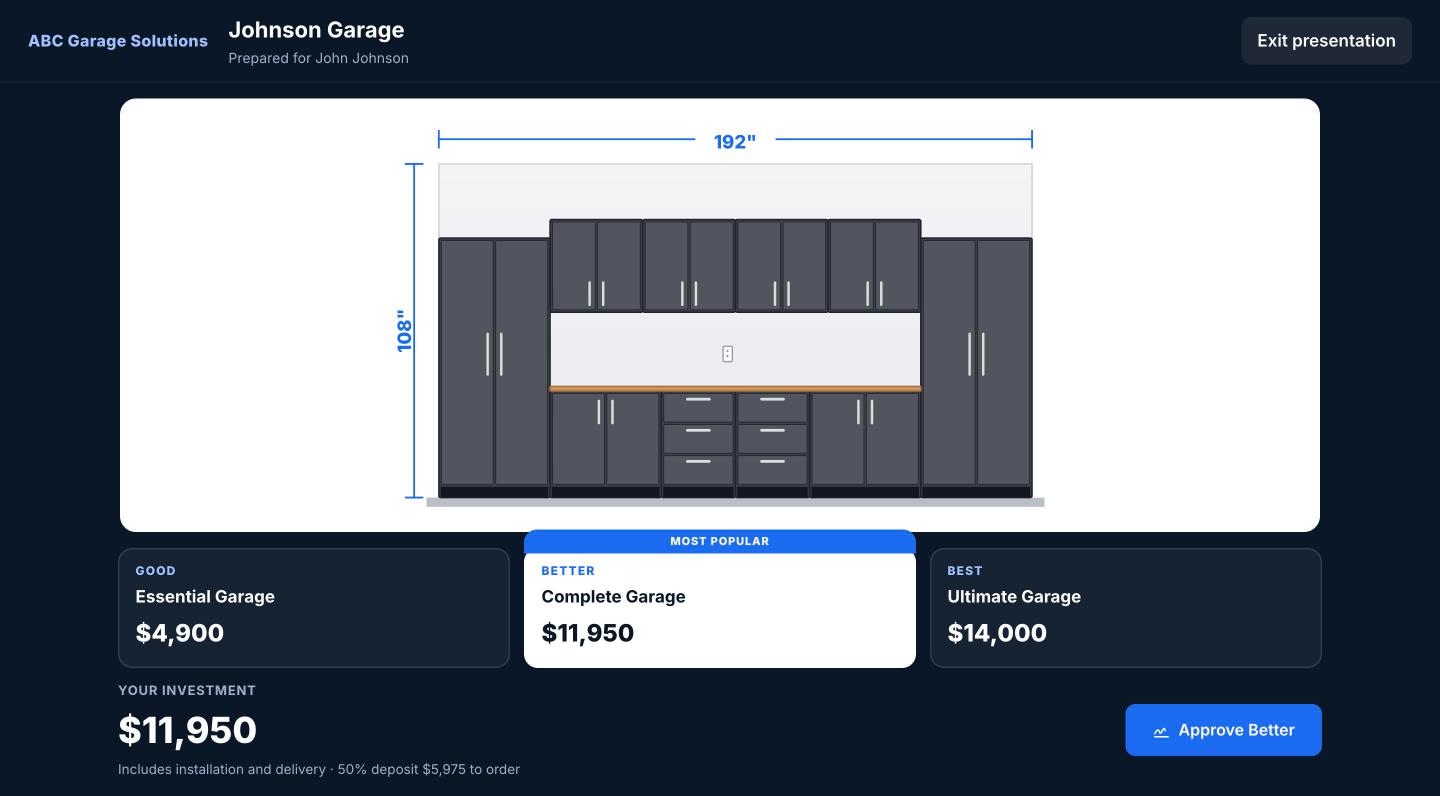Image resolution: width=1440 pixels, height=796 pixels.
Task: Select the Essential Garage option card
Action: [x=314, y=608]
